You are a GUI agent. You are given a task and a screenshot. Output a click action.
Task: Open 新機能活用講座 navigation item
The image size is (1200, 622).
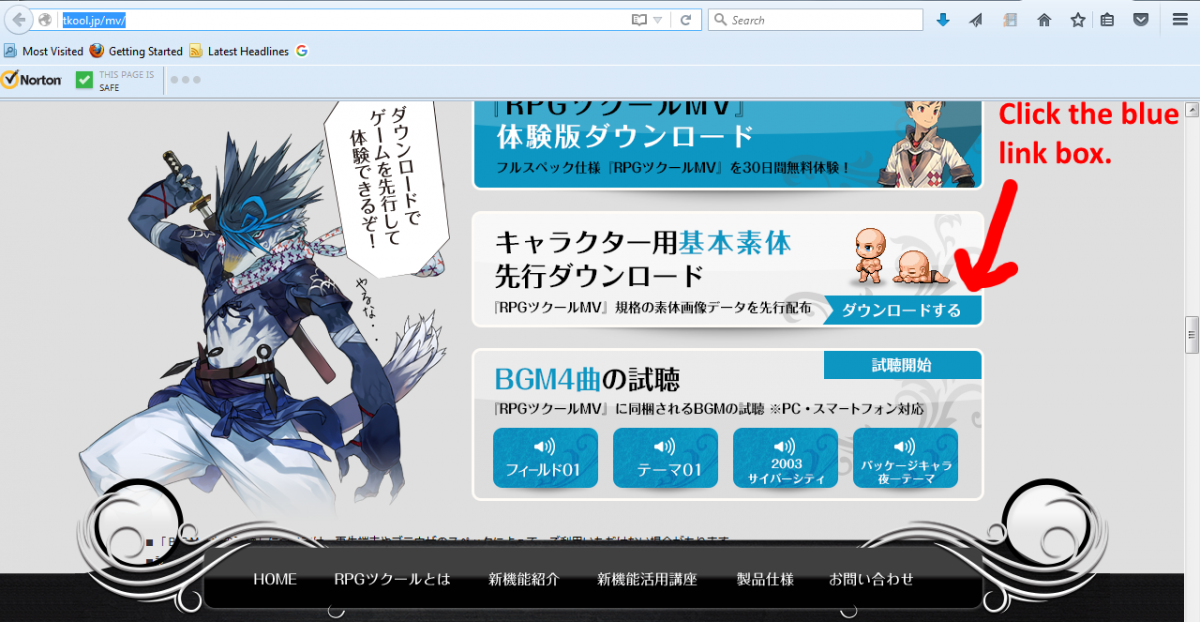647,579
